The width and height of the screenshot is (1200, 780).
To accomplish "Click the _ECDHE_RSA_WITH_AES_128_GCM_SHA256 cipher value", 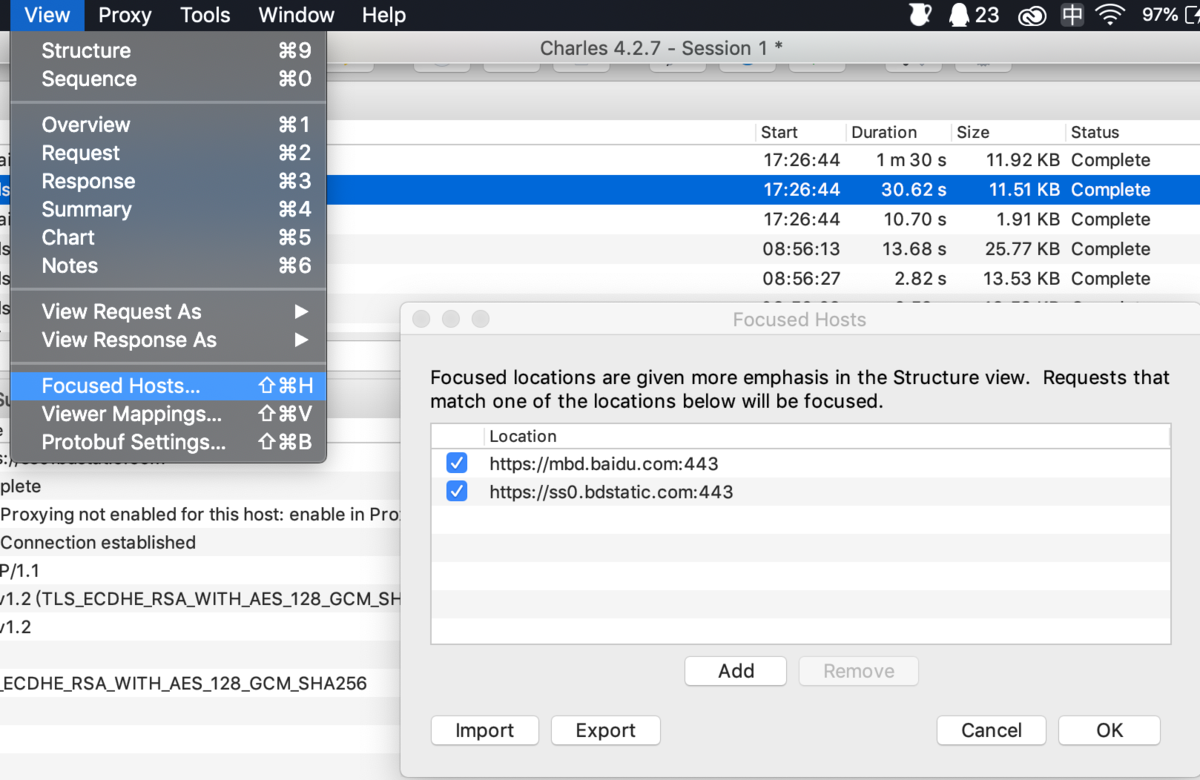I will pos(184,684).
